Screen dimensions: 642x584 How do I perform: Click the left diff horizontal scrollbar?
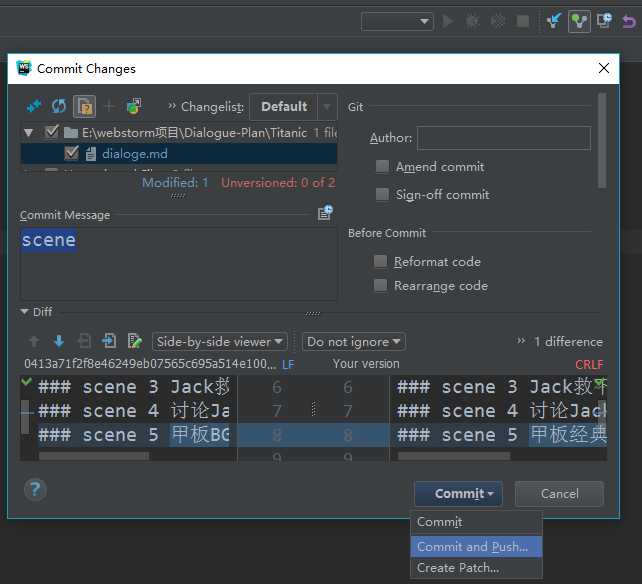tap(94, 456)
